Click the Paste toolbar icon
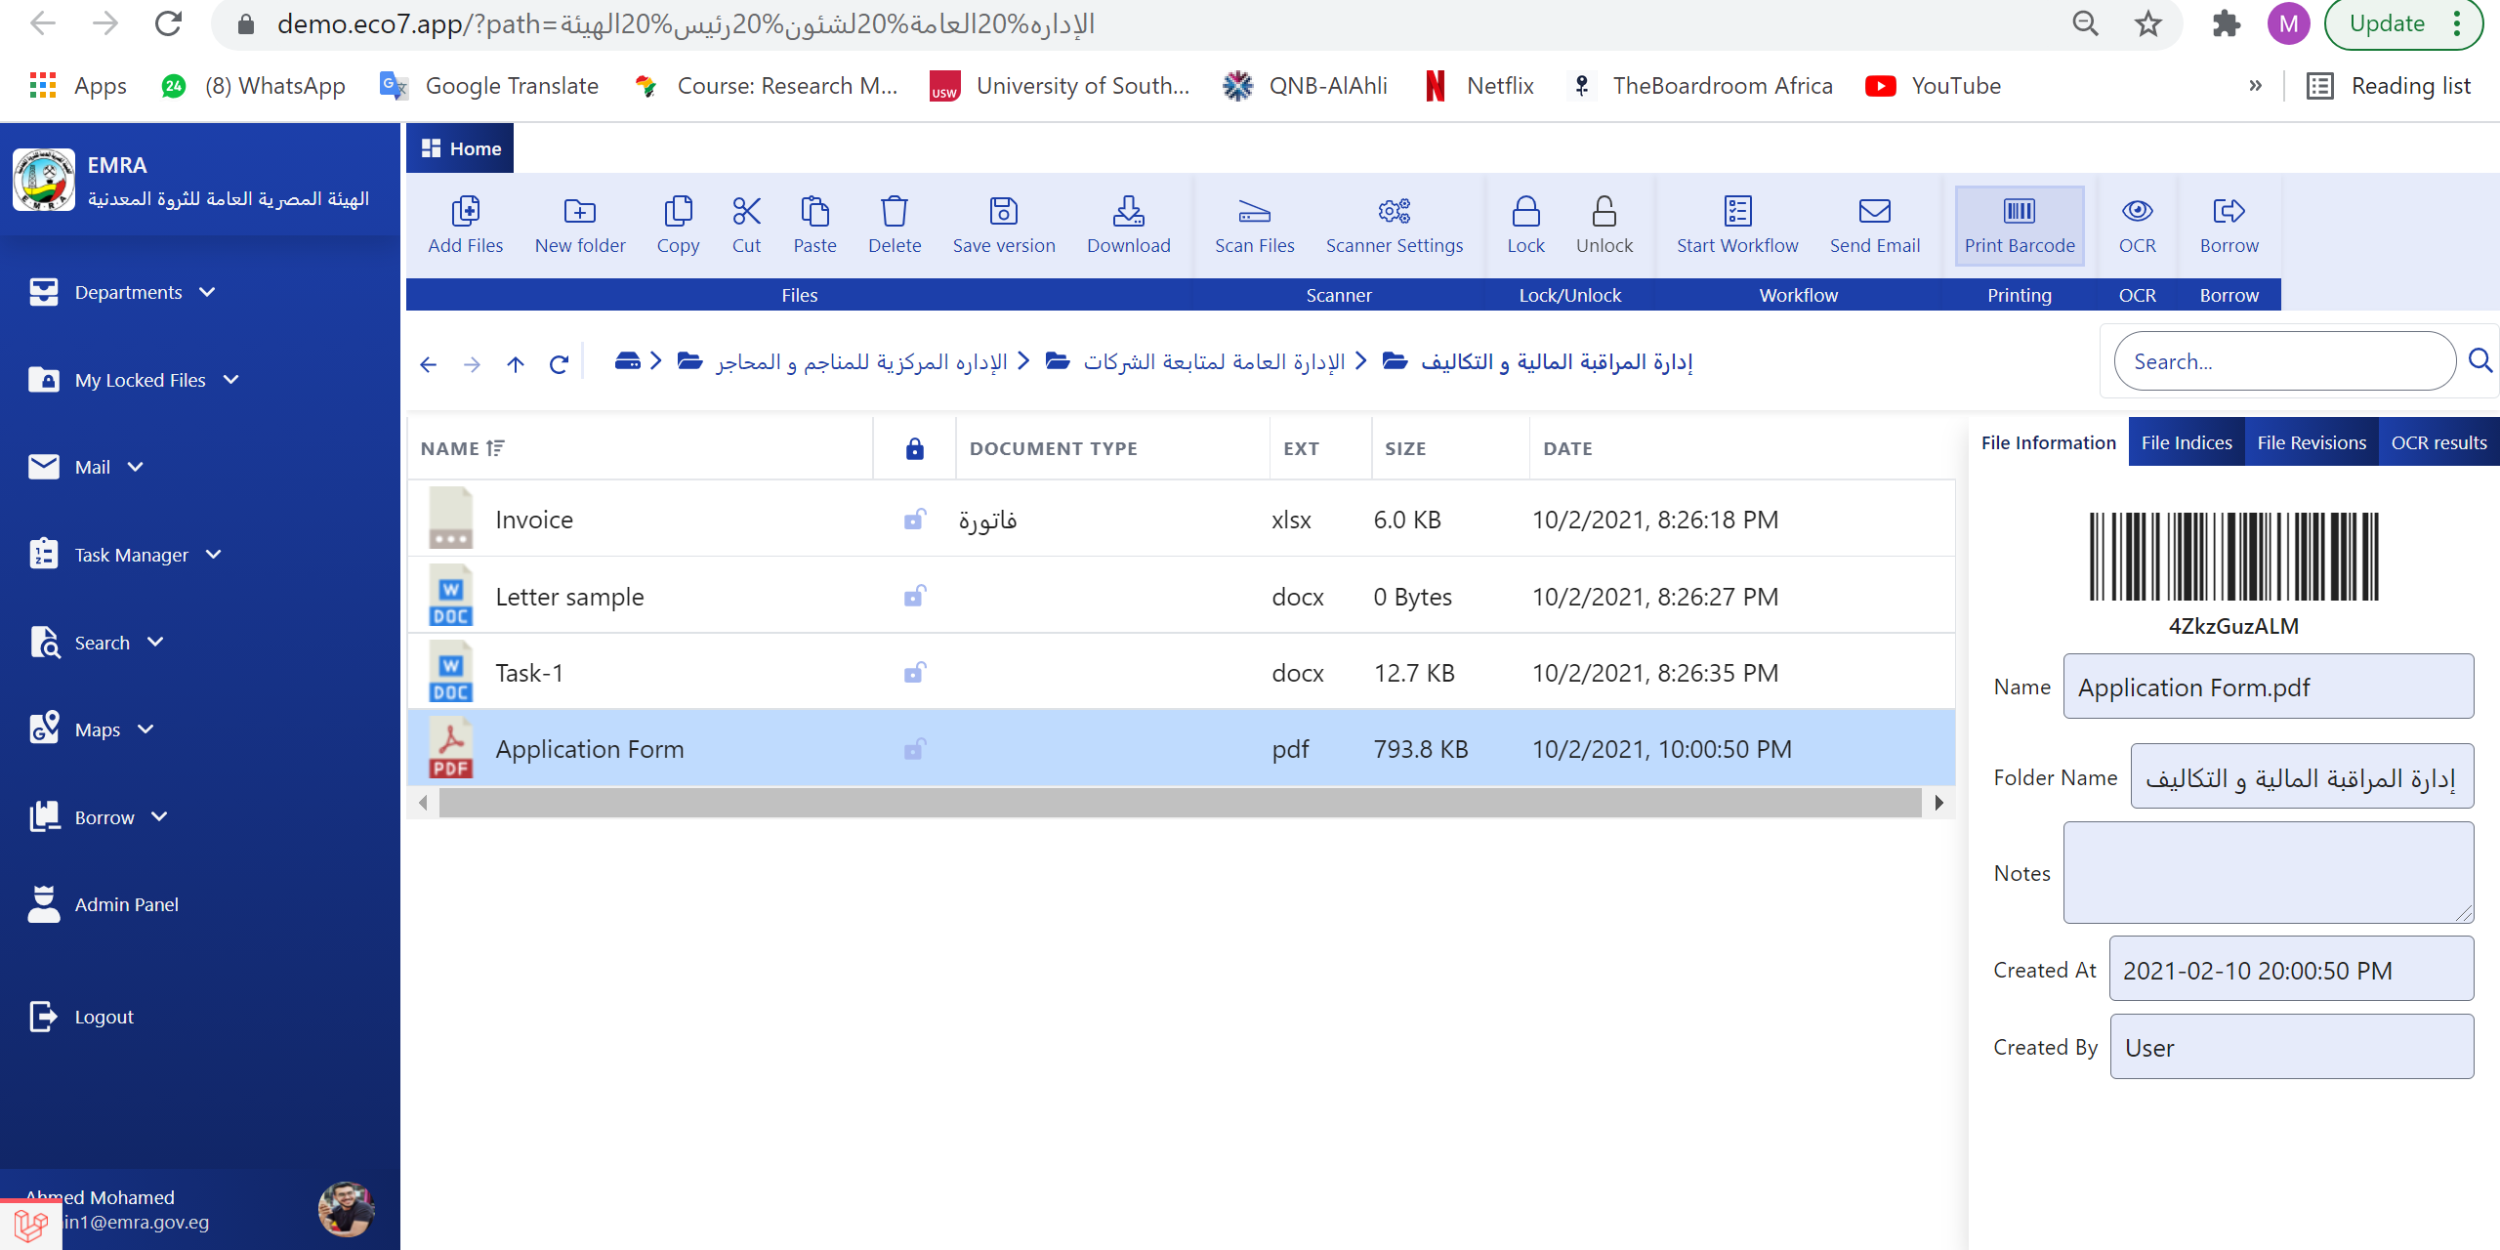 814,211
